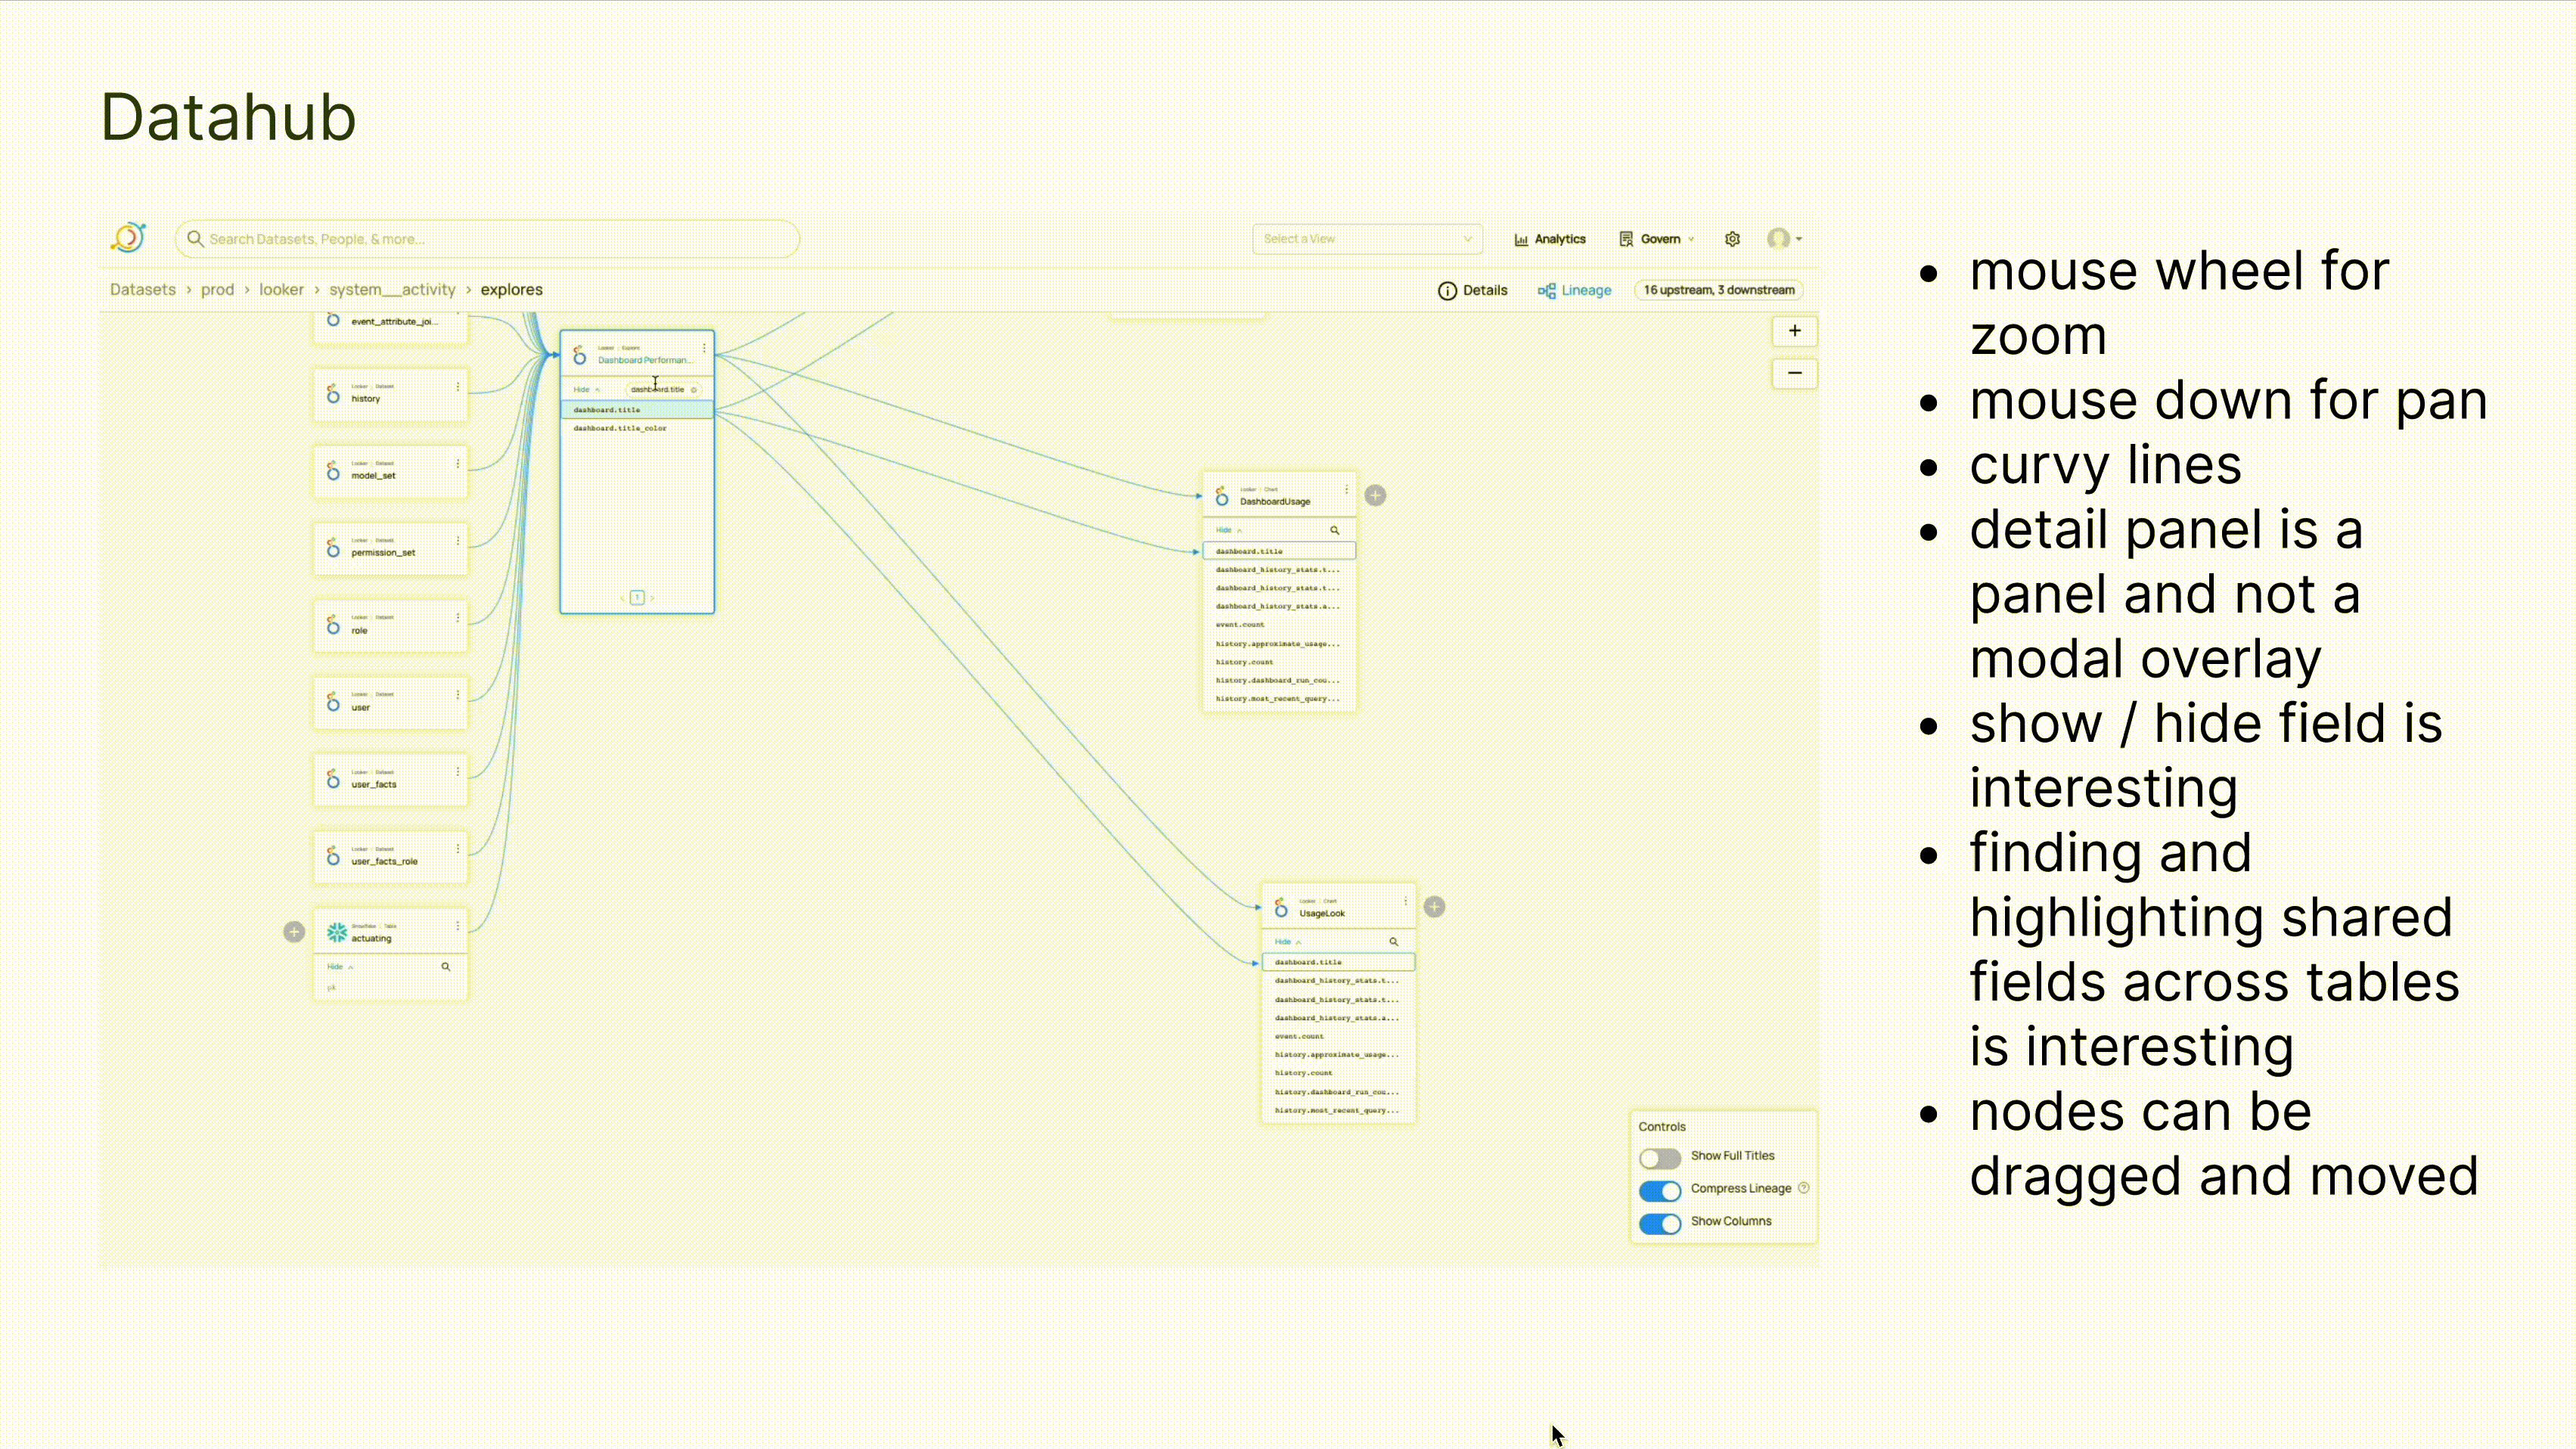Expand downstream with plus beside DashboardUsage node
This screenshot has width=2576, height=1449.
coord(1376,495)
